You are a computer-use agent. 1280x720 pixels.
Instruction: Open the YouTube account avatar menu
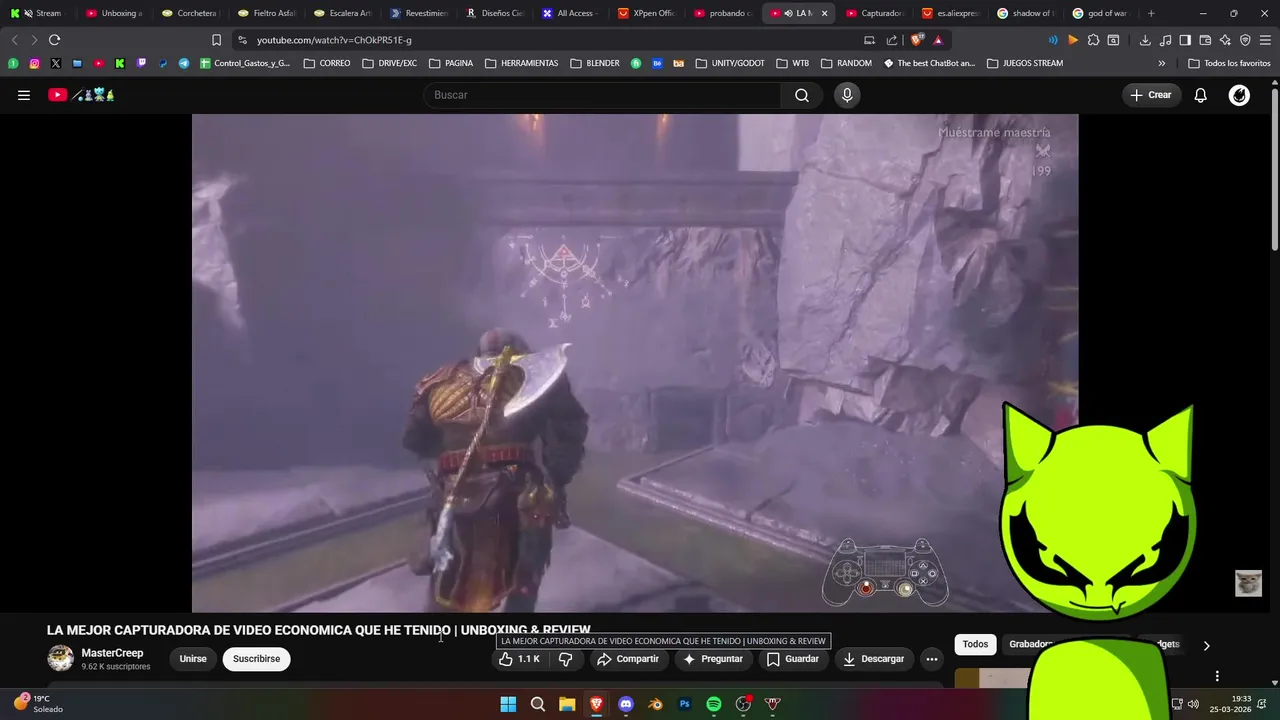(1239, 95)
